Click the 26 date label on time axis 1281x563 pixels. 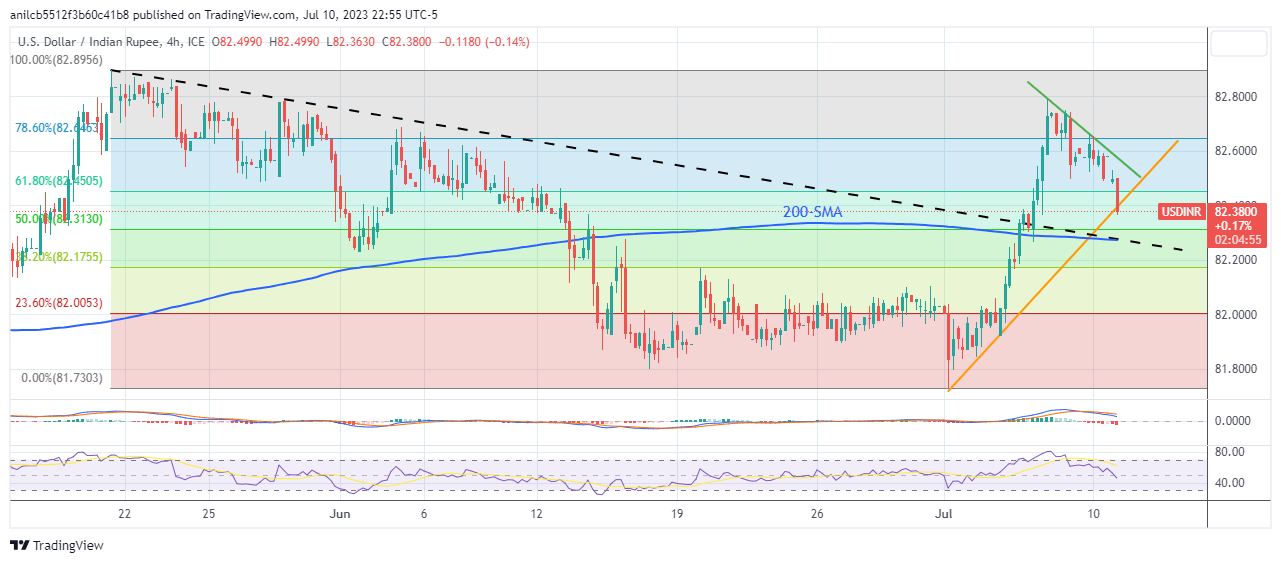point(817,514)
